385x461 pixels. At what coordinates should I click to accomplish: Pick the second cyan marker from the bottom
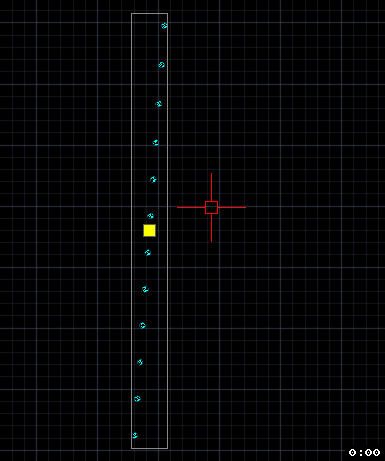(x=137, y=399)
